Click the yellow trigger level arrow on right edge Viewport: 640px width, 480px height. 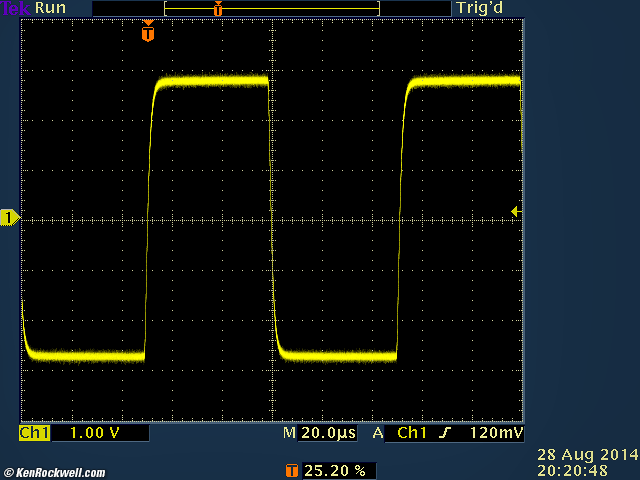pyautogui.click(x=514, y=211)
